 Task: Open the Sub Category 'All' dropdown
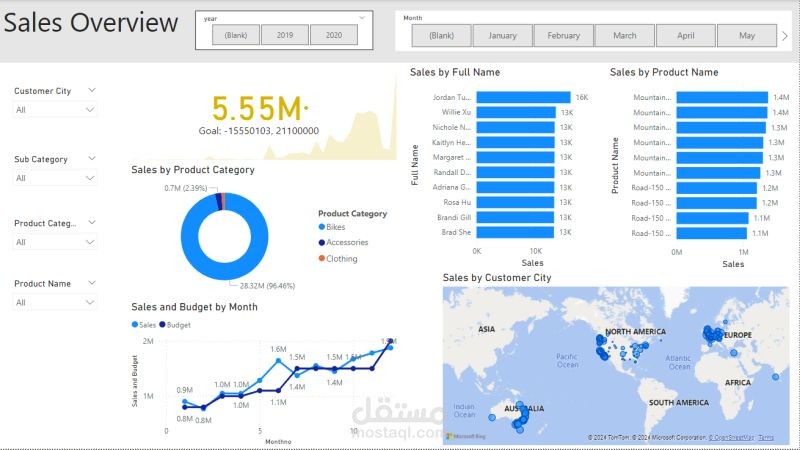coord(55,178)
